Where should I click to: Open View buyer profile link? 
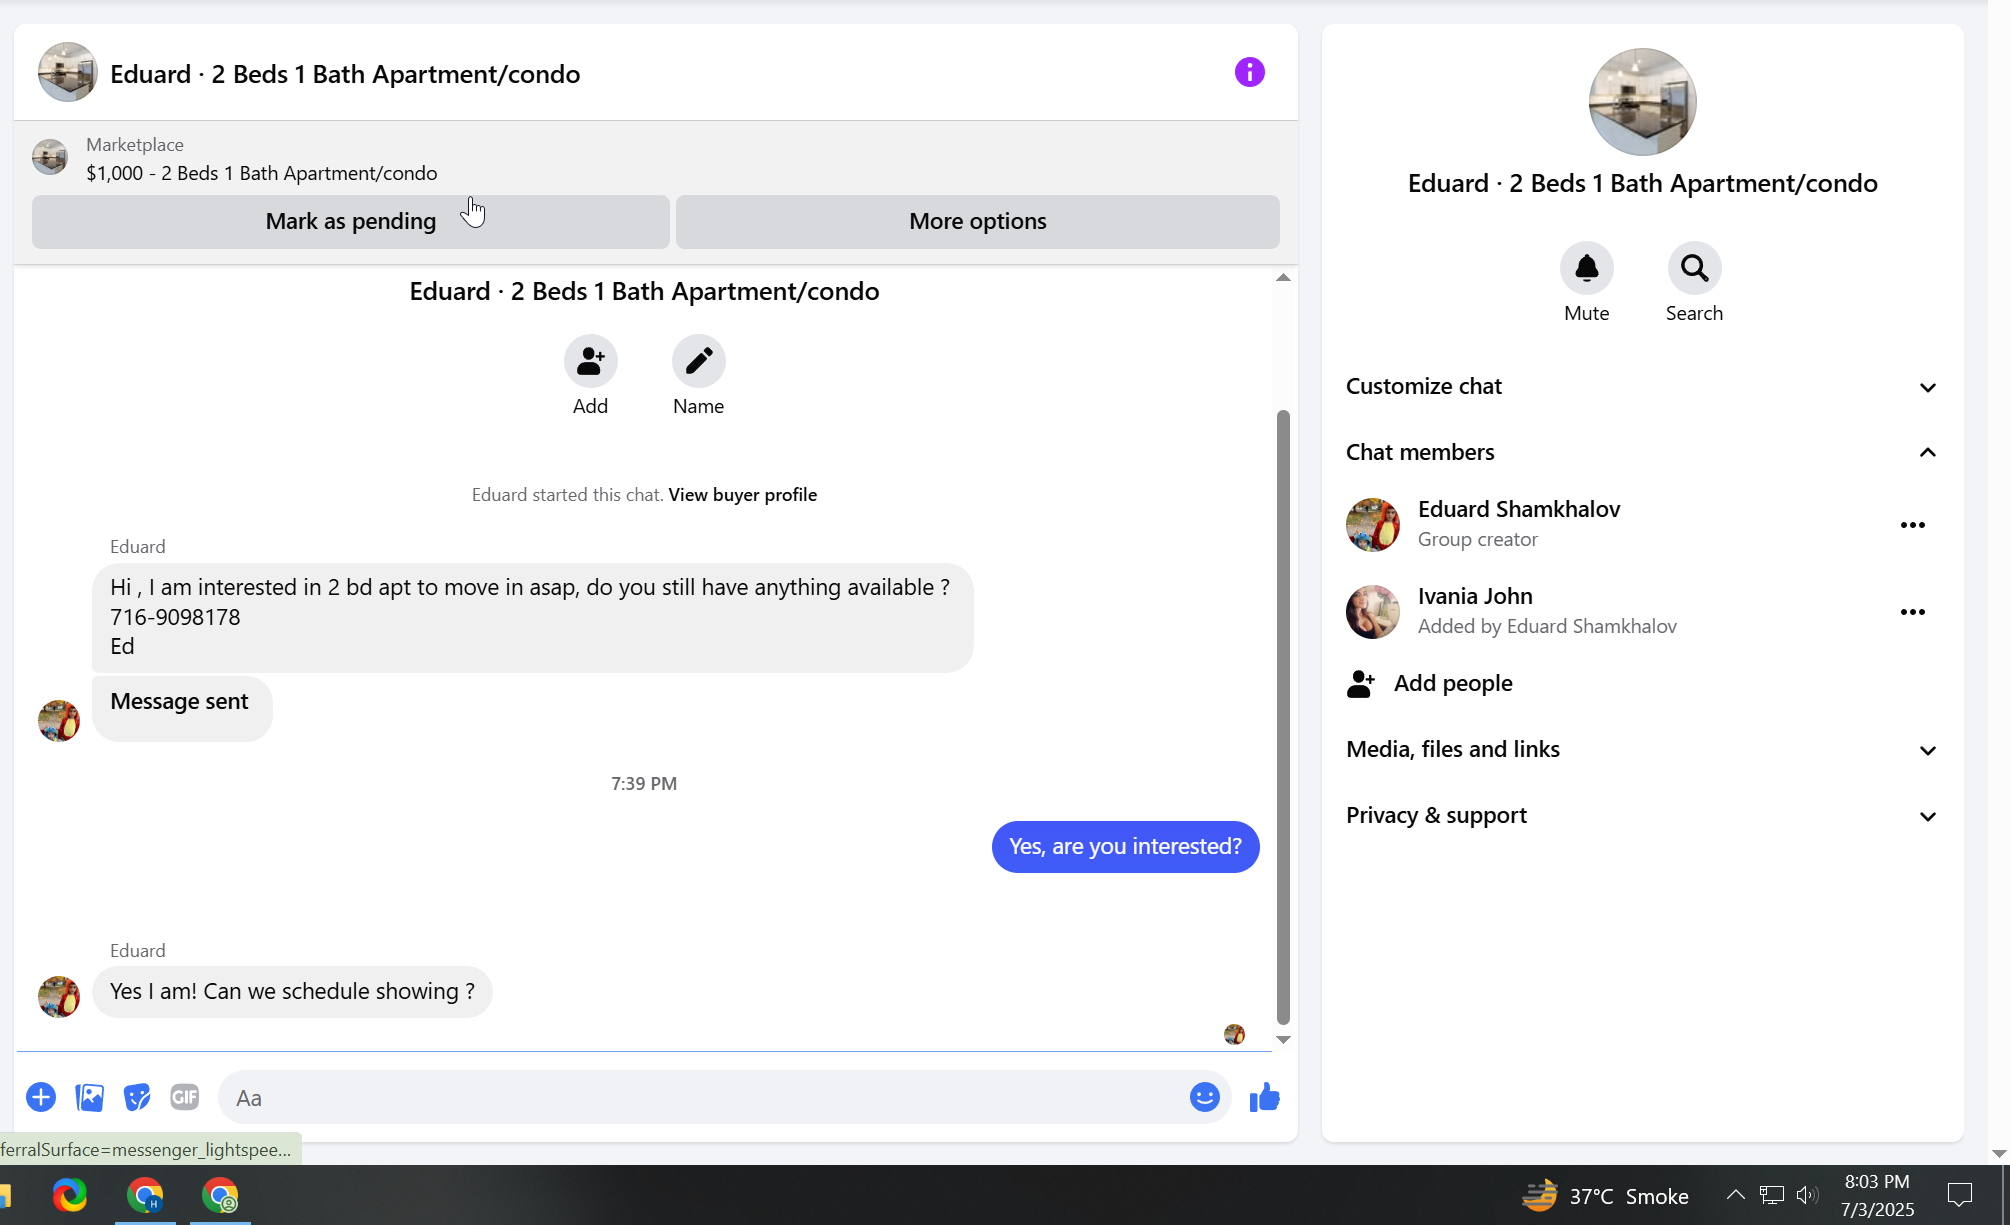[742, 495]
